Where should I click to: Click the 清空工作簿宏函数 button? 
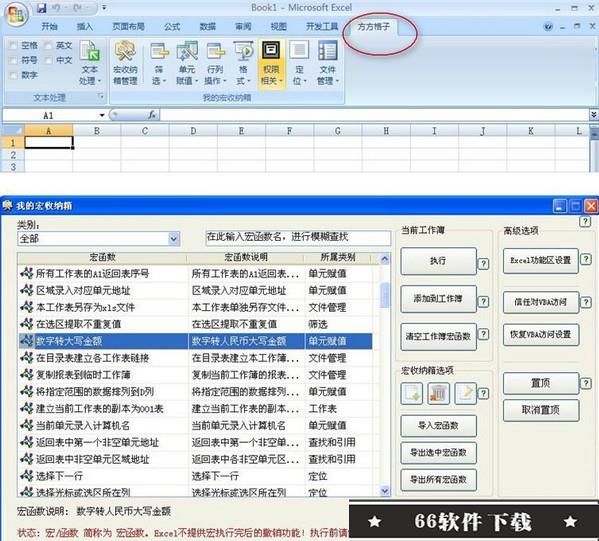coord(438,336)
